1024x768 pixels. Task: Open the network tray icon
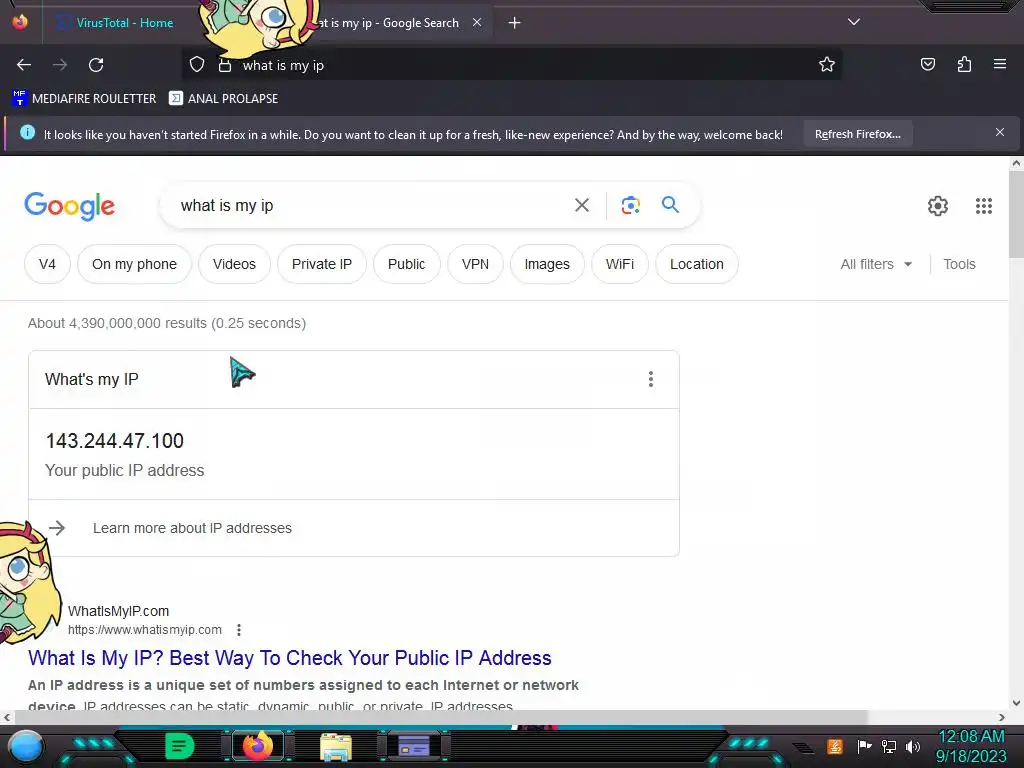click(889, 746)
